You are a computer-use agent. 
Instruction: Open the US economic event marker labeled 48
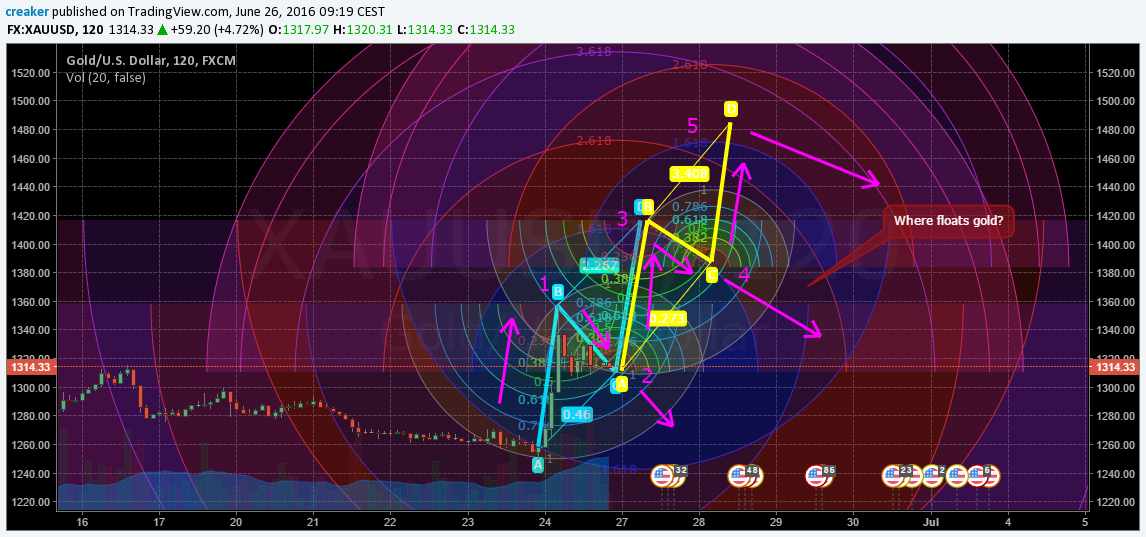click(x=745, y=476)
